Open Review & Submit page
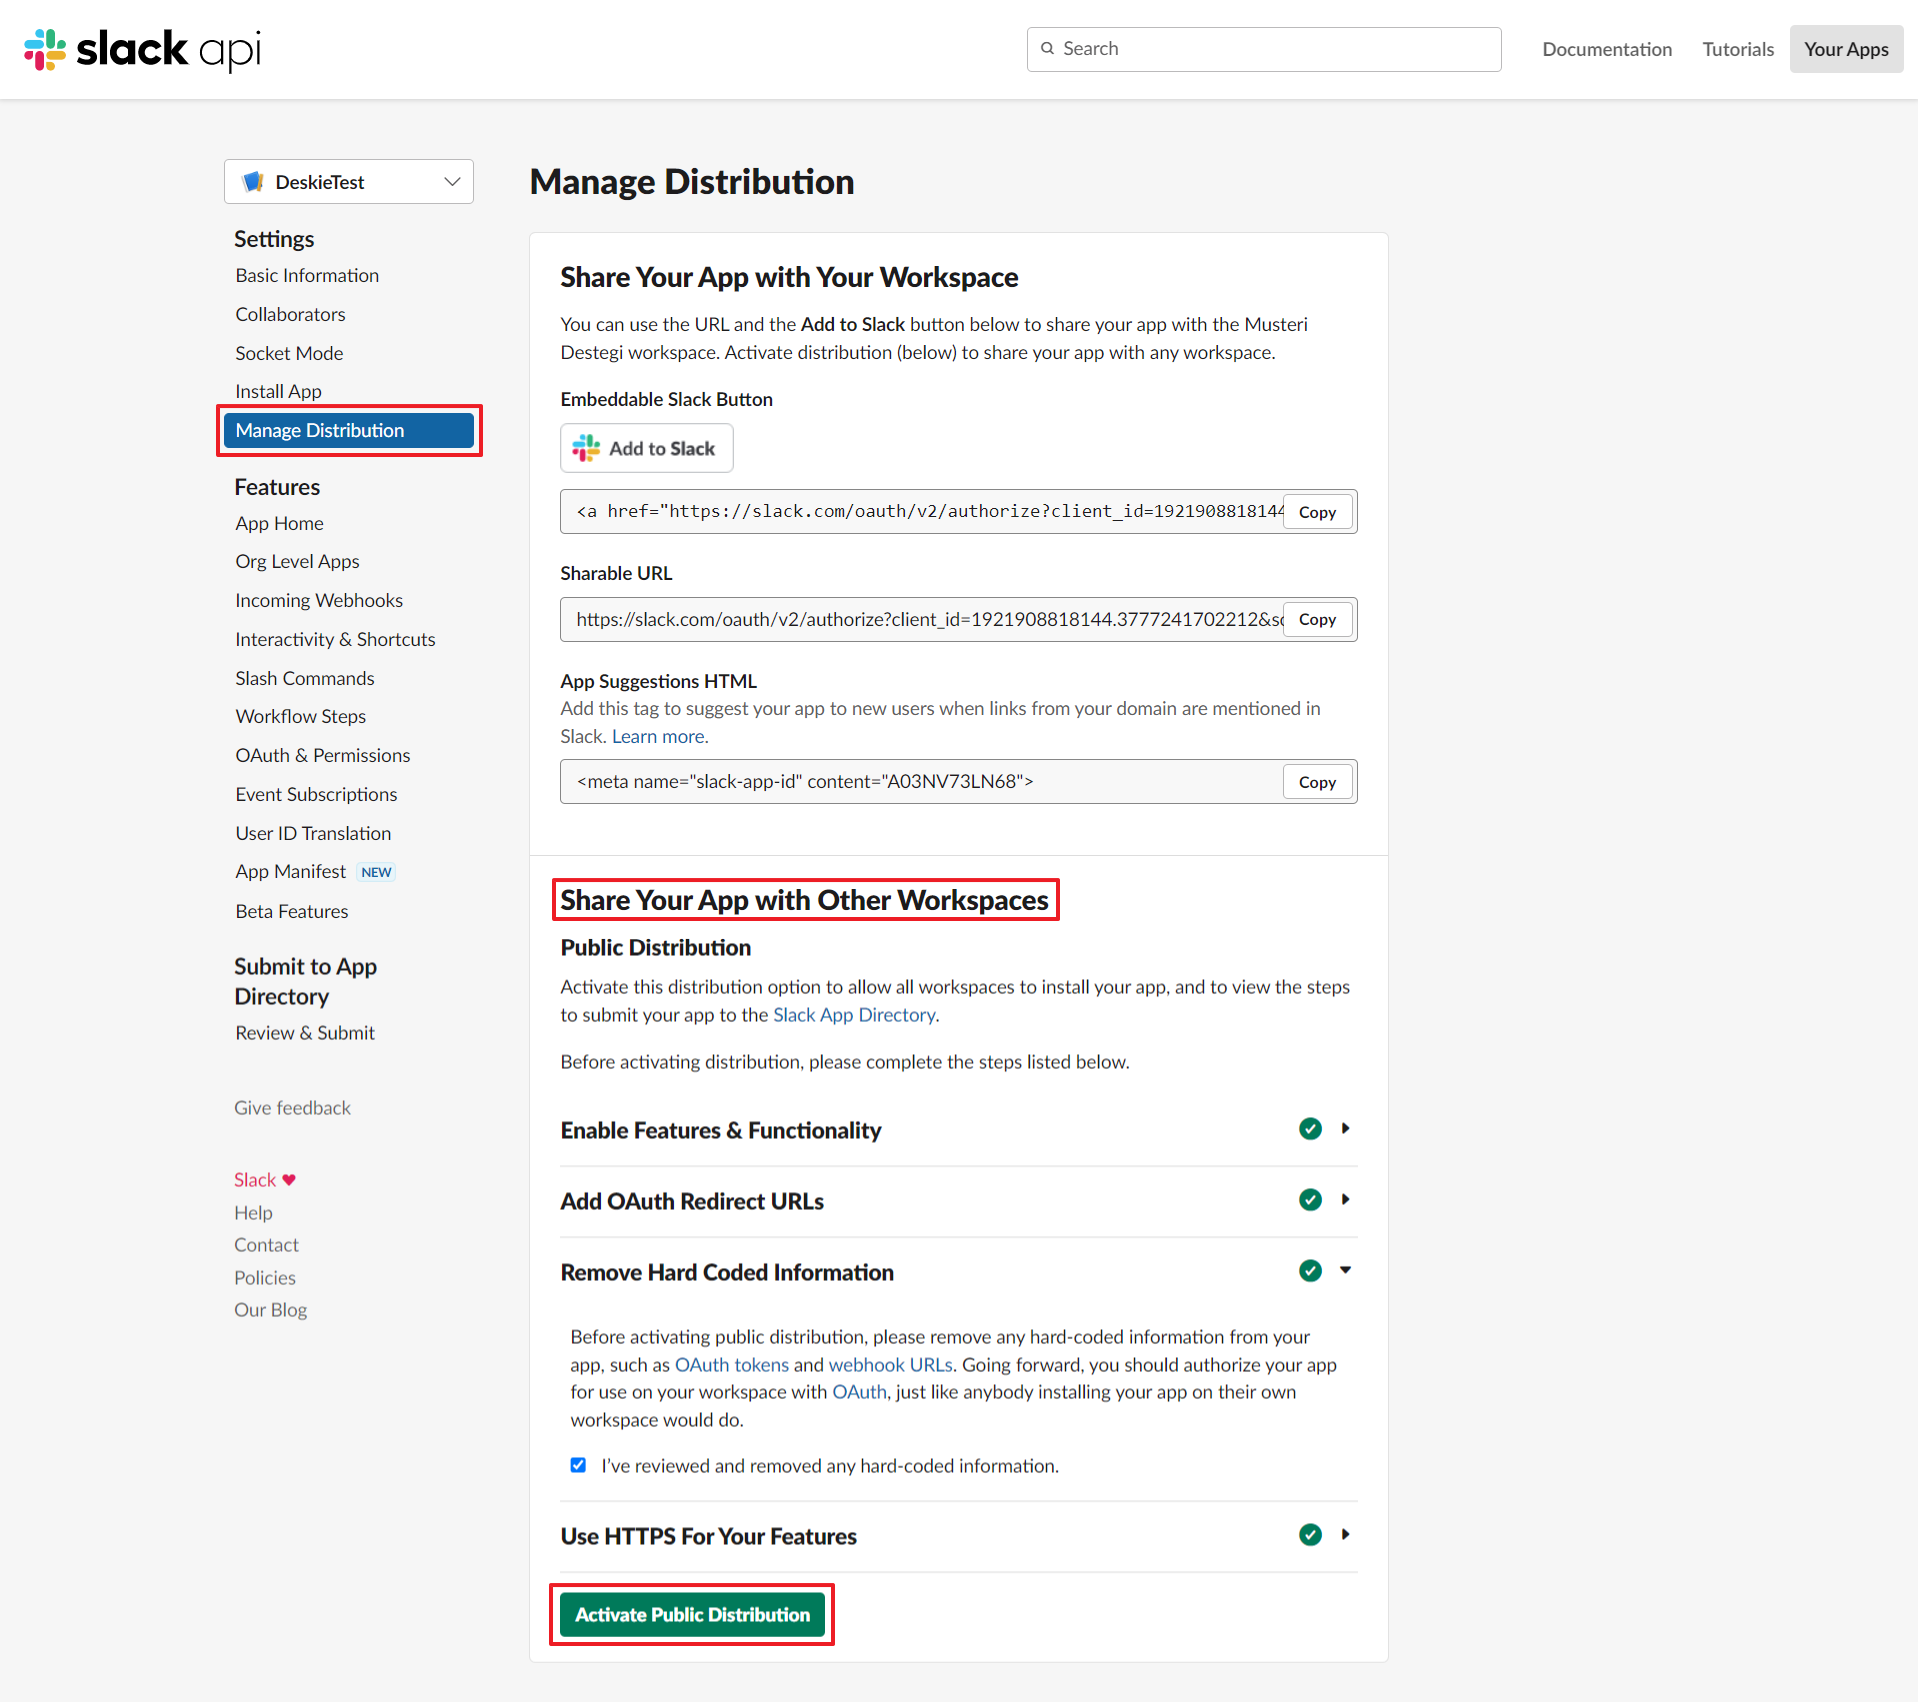Screen dimensions: 1918x1702 click(305, 1032)
